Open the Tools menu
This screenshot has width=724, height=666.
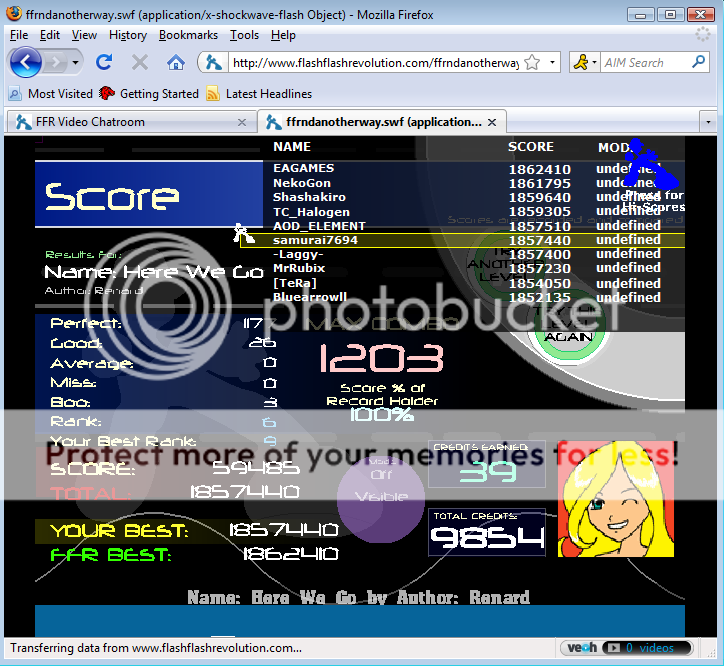(x=244, y=35)
